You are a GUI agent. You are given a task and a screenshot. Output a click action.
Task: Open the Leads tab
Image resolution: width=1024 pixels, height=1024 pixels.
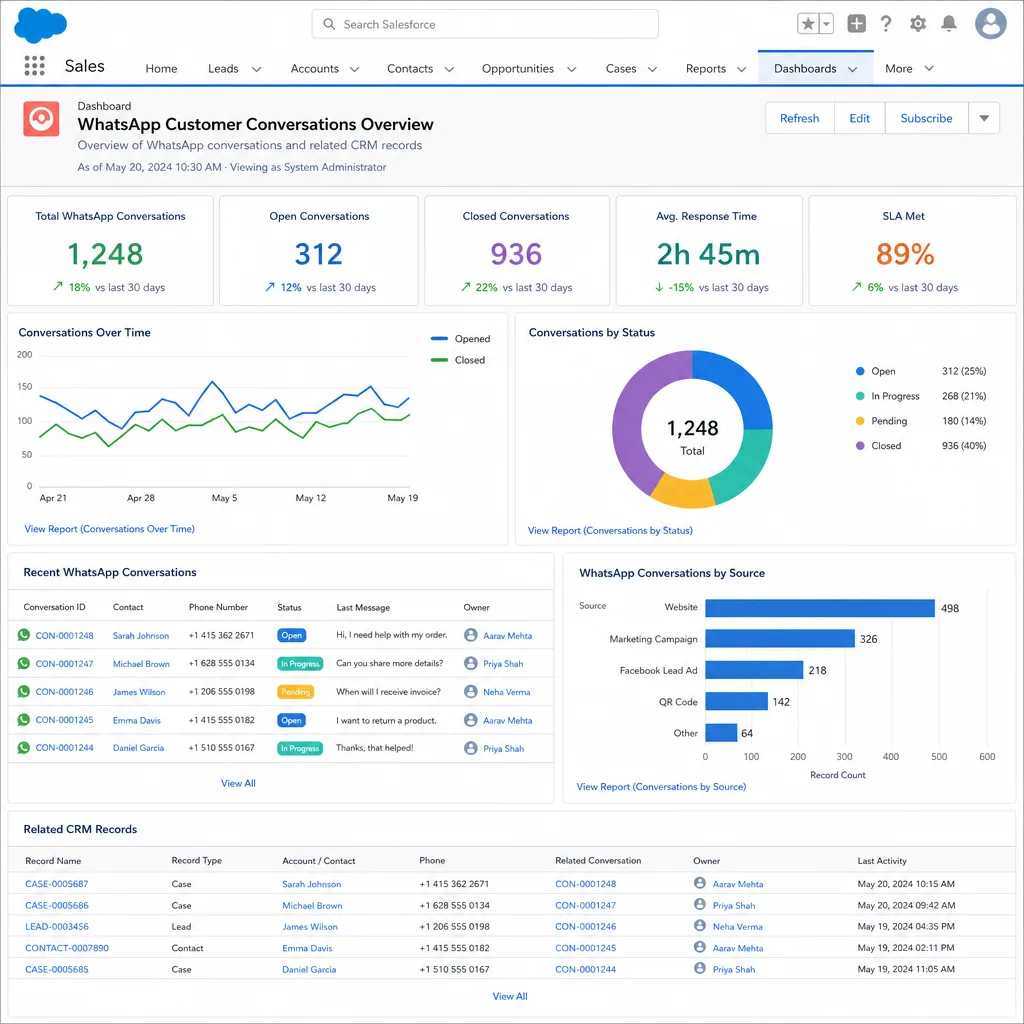tap(223, 69)
